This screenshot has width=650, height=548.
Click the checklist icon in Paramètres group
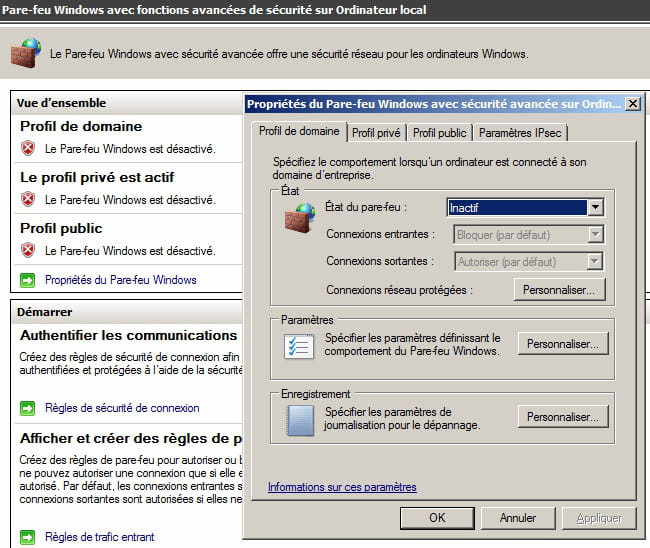click(298, 346)
